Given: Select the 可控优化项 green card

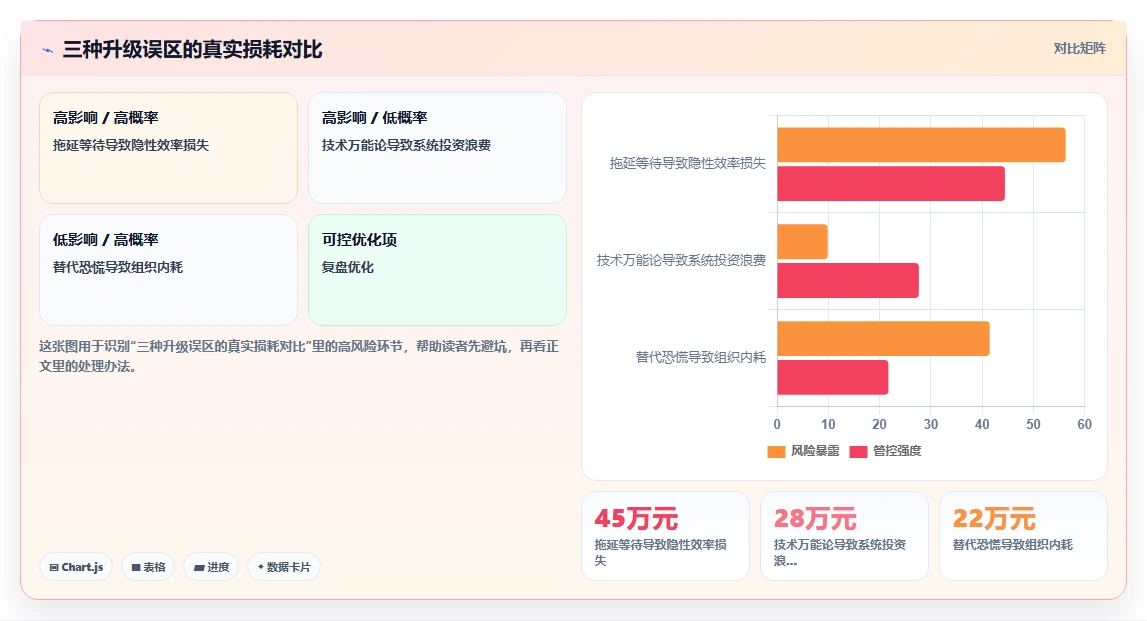Looking at the screenshot, I should 437,270.
